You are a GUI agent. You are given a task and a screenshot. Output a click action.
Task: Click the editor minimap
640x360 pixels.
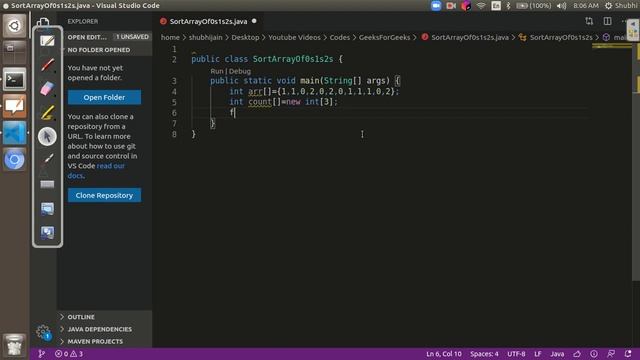(x=612, y=47)
